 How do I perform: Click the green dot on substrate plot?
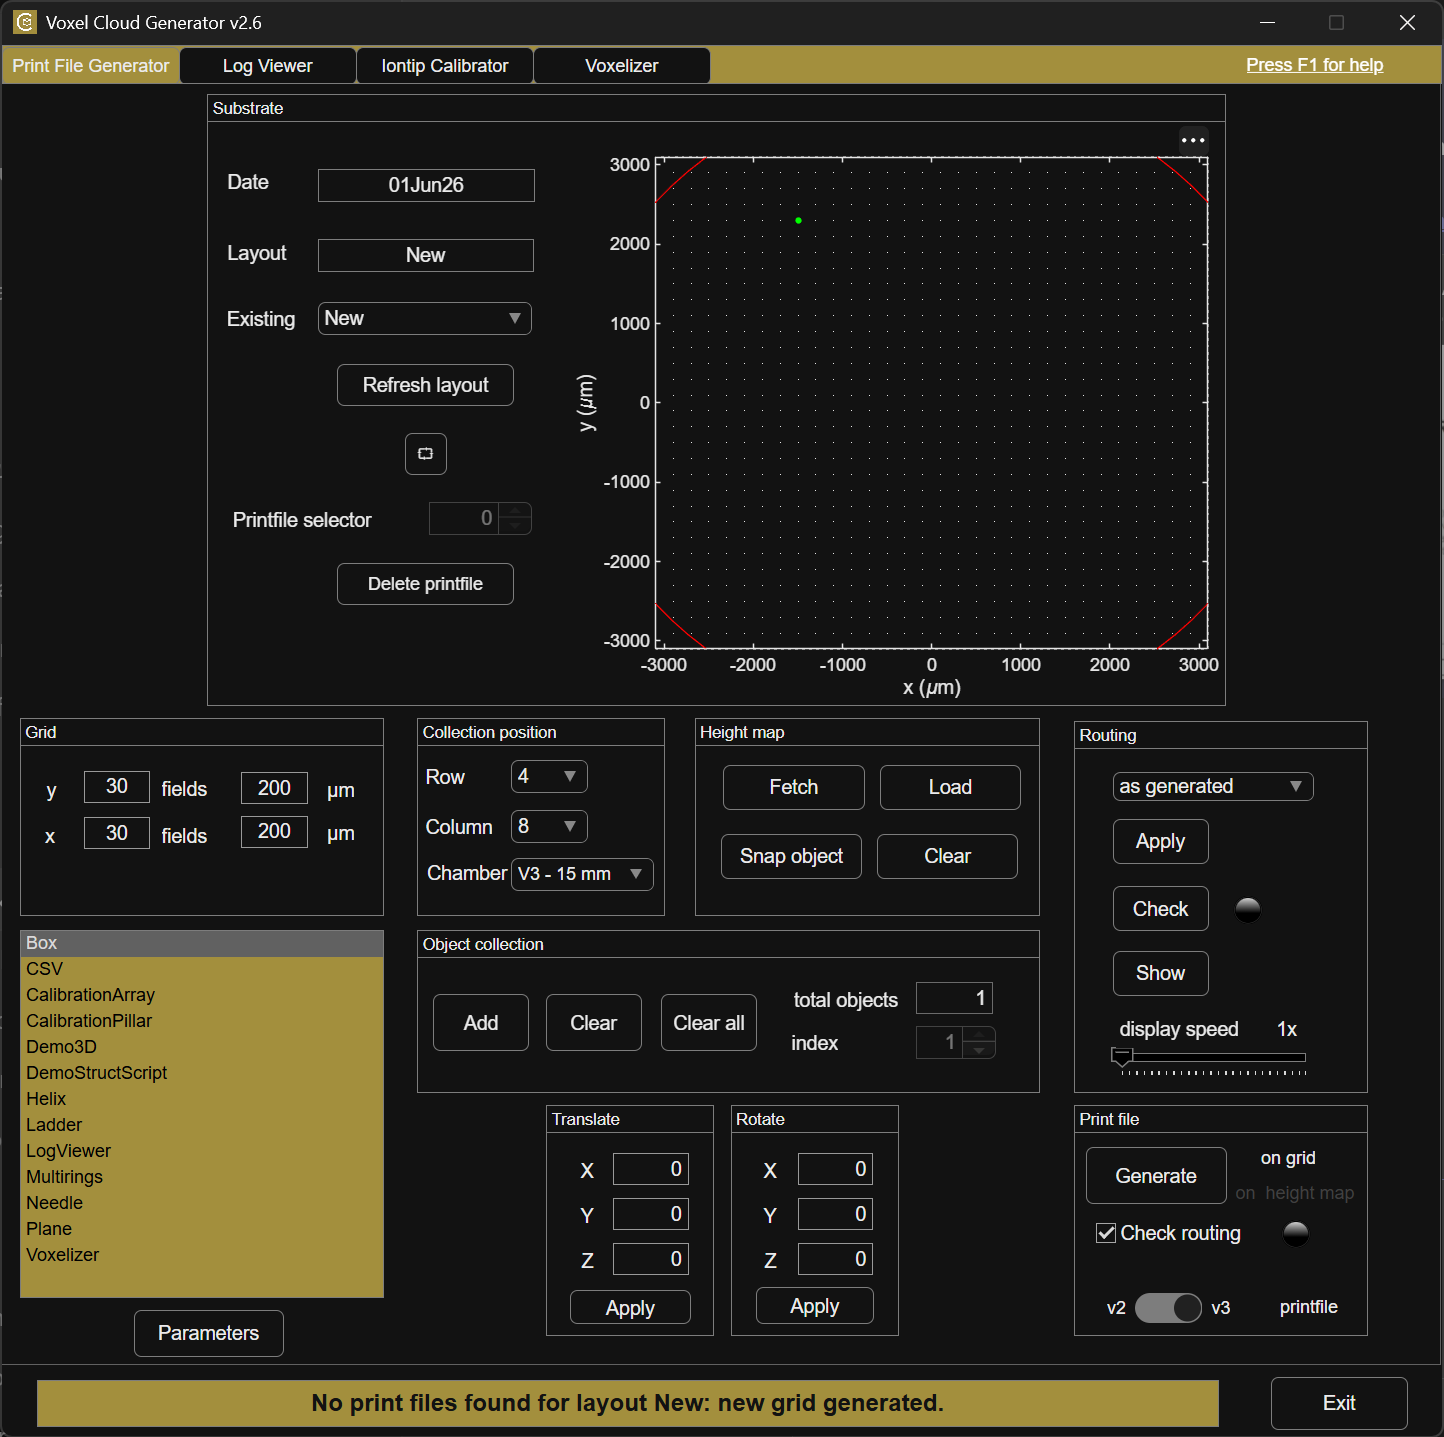pyautogui.click(x=798, y=220)
